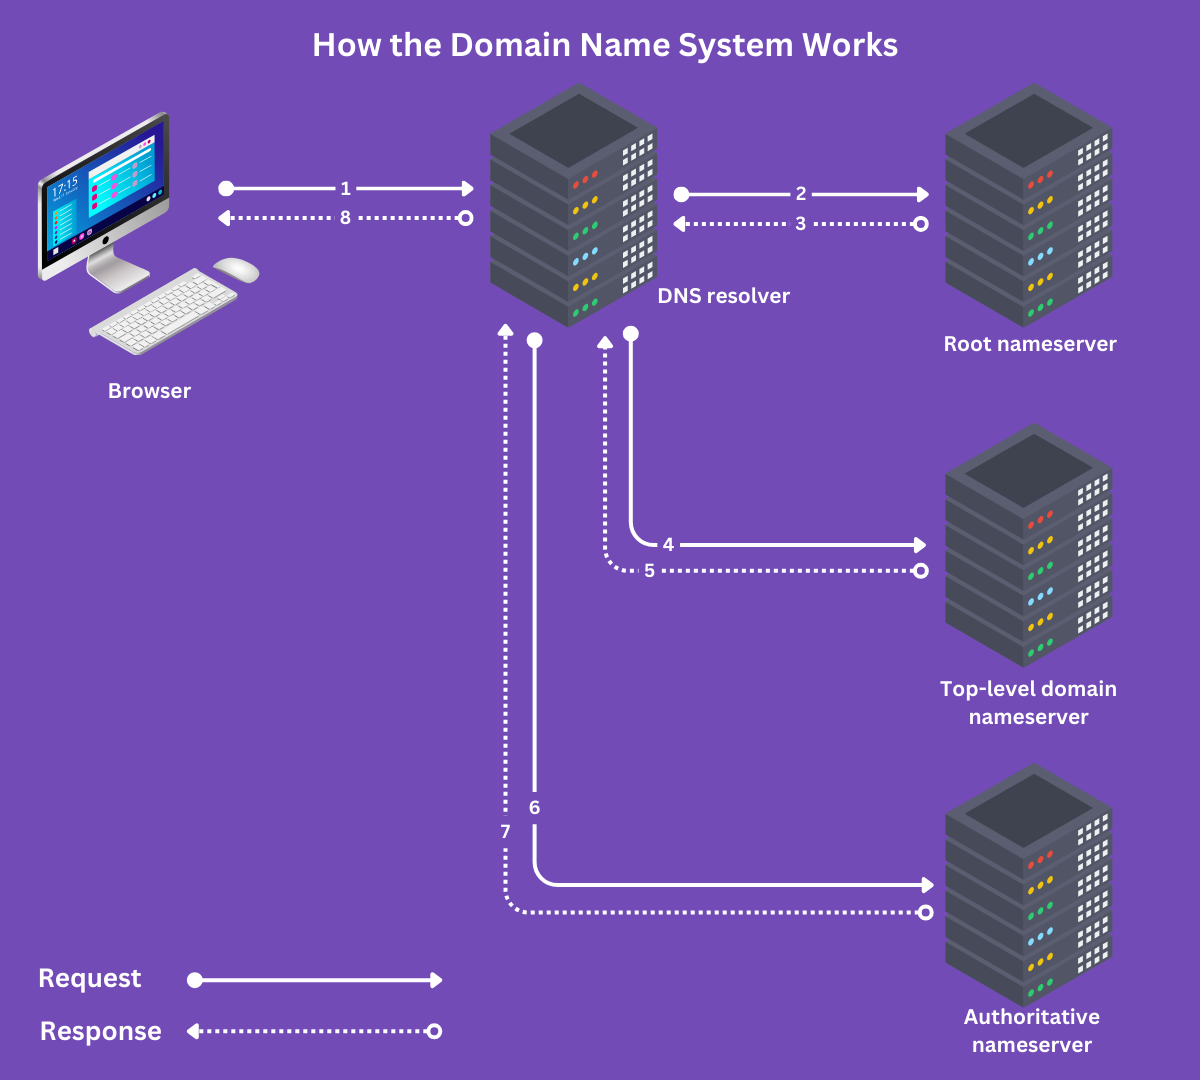Click dotted arrow 3 from Root nameserver
Image resolution: width=1200 pixels, height=1080 pixels.
point(800,224)
